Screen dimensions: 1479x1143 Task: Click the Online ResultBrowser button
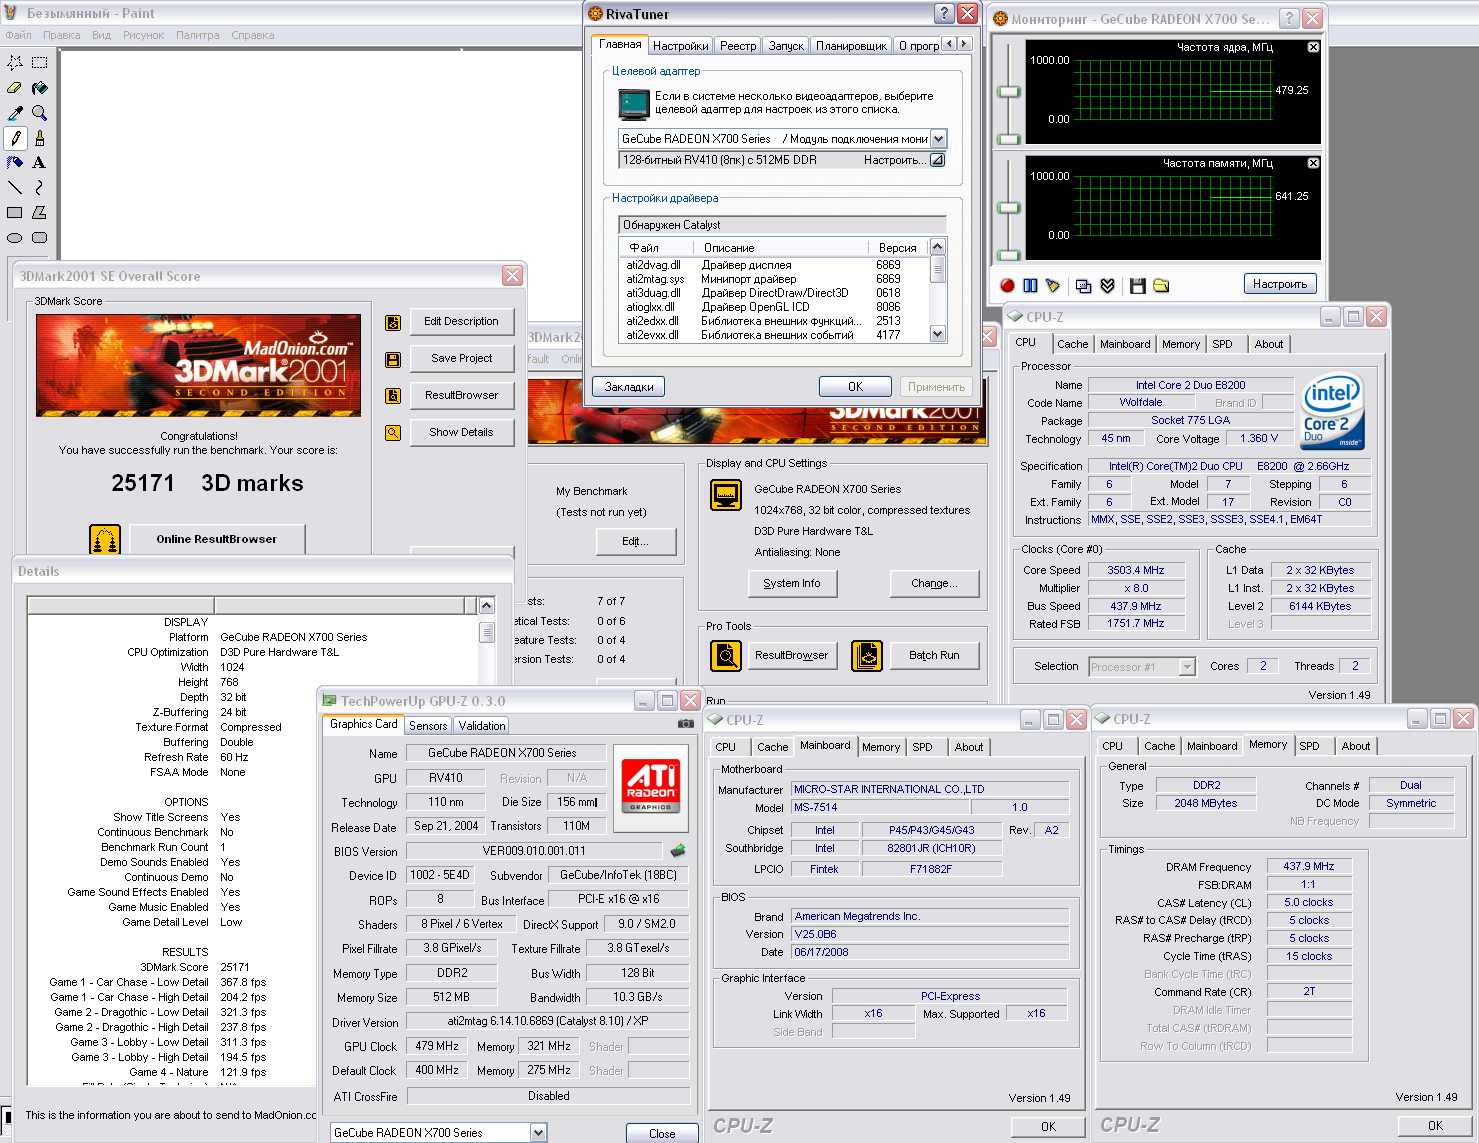point(217,539)
